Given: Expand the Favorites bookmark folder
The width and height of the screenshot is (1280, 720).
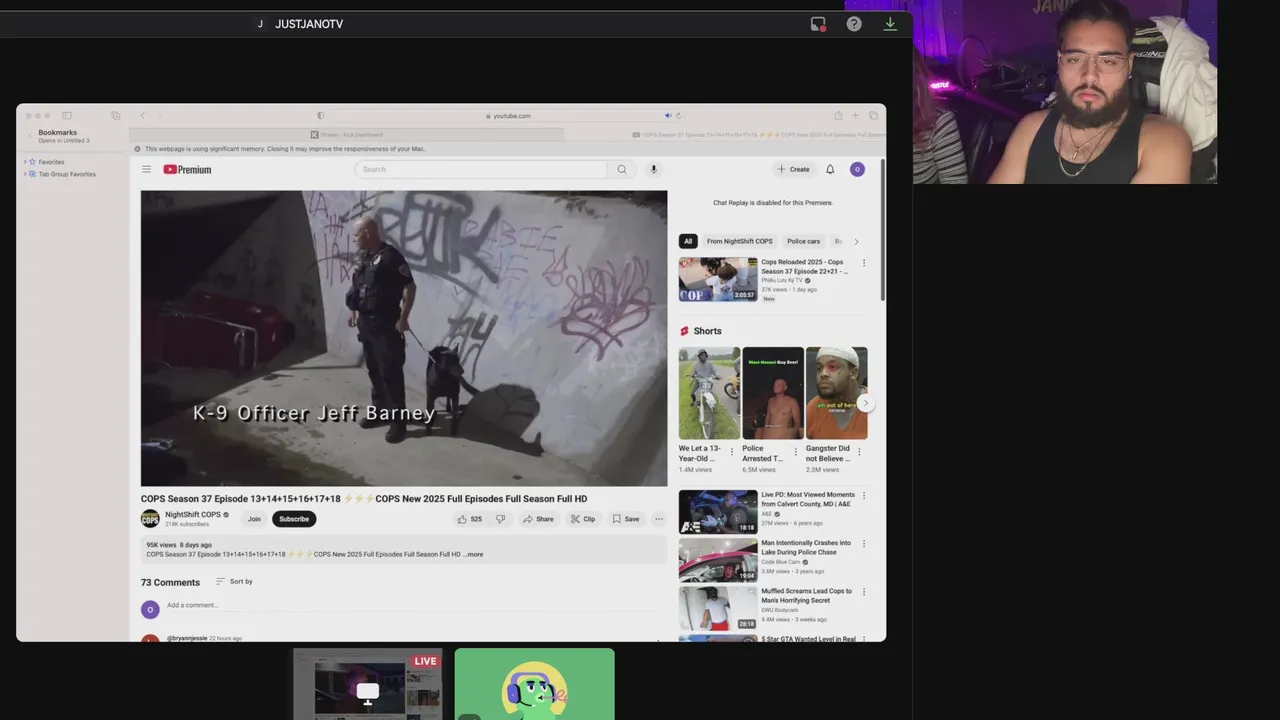Looking at the screenshot, I should tap(25, 162).
